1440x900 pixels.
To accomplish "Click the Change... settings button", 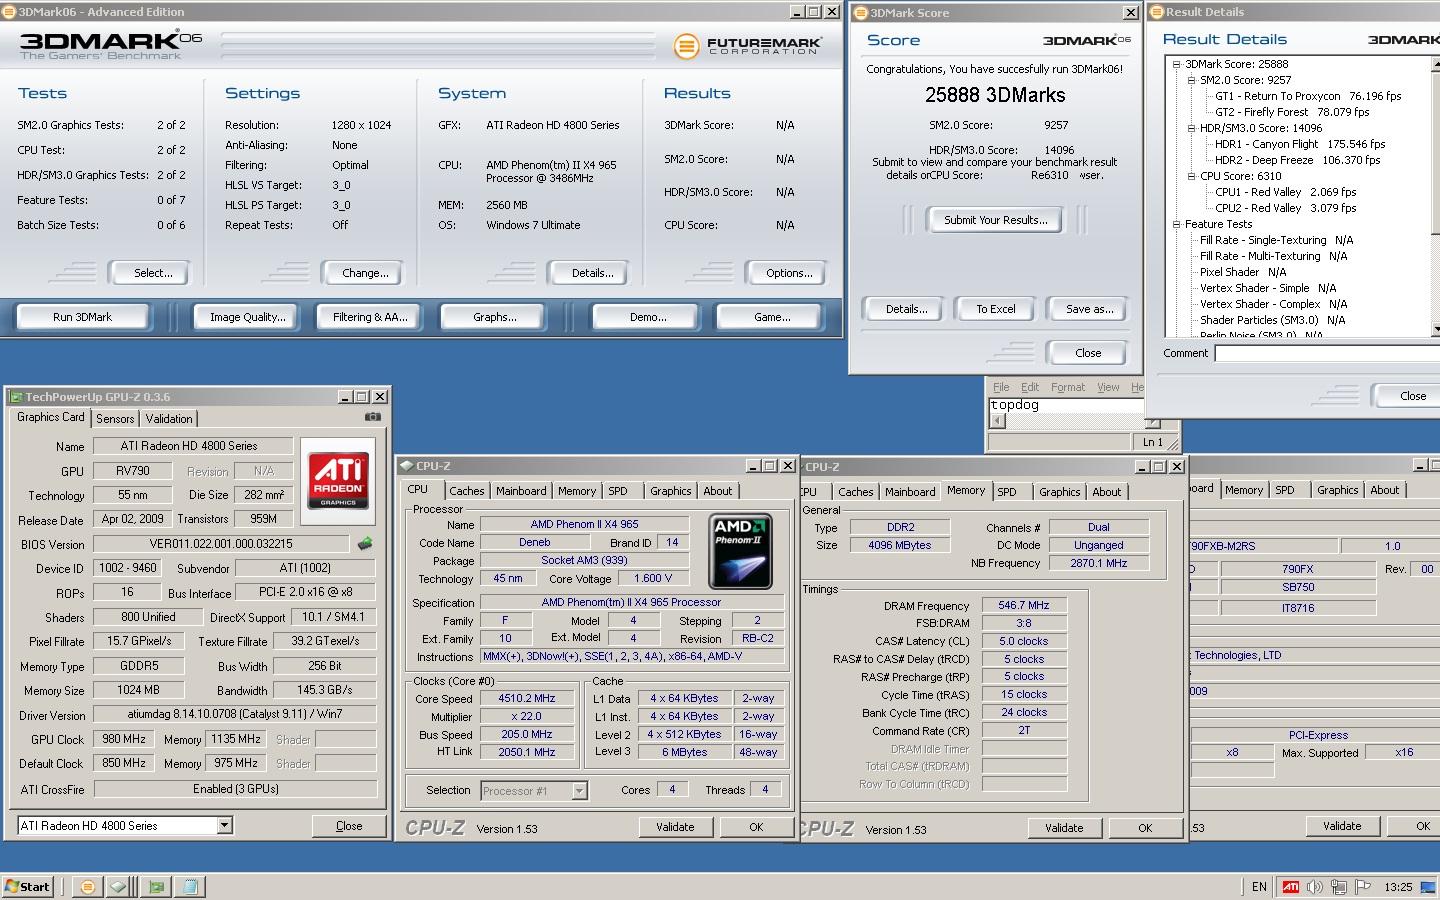I will coord(365,273).
